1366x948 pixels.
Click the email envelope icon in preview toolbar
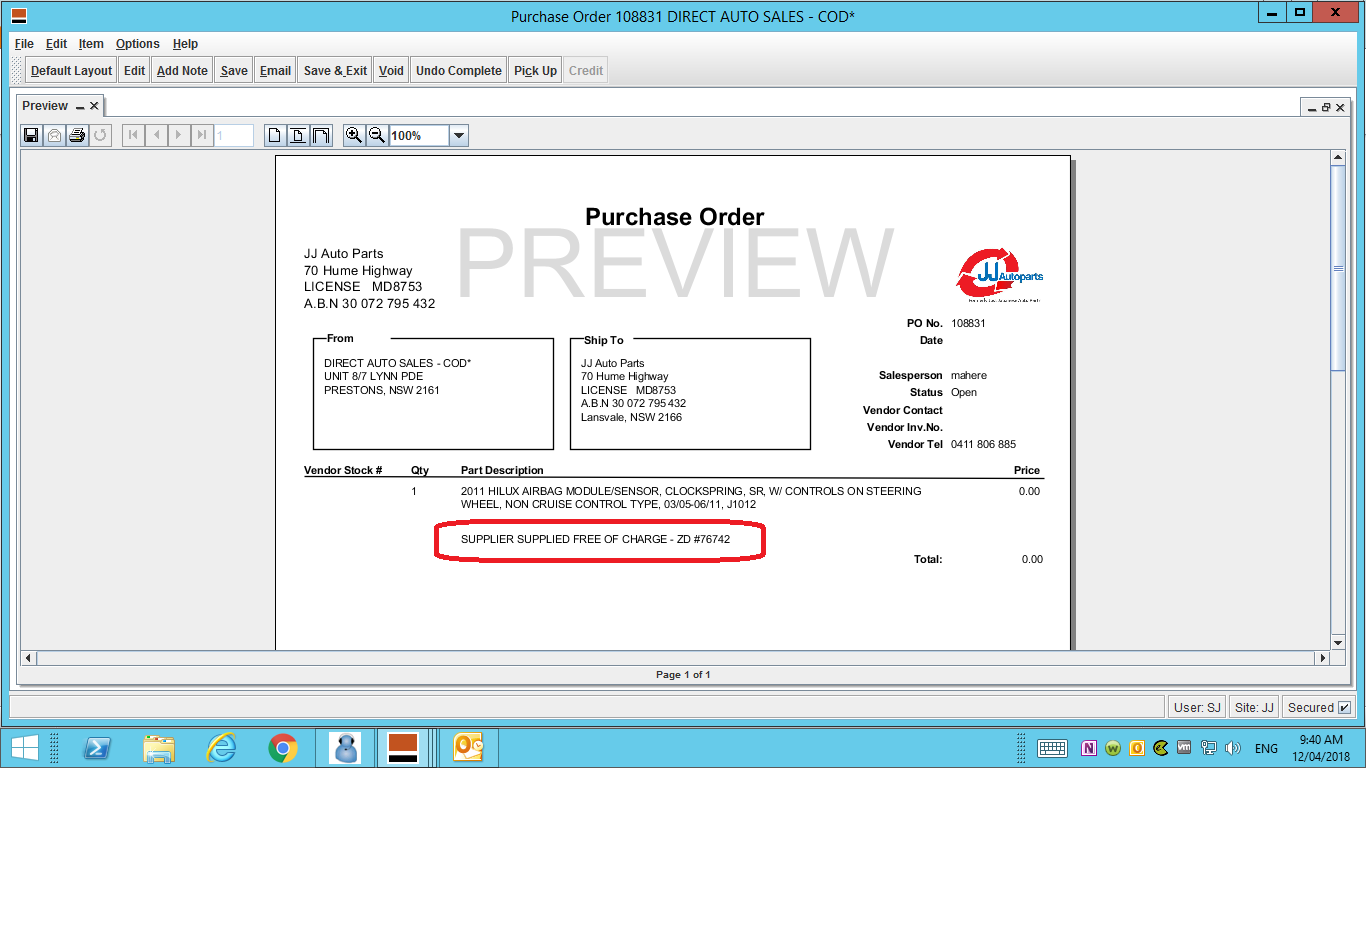(x=55, y=135)
